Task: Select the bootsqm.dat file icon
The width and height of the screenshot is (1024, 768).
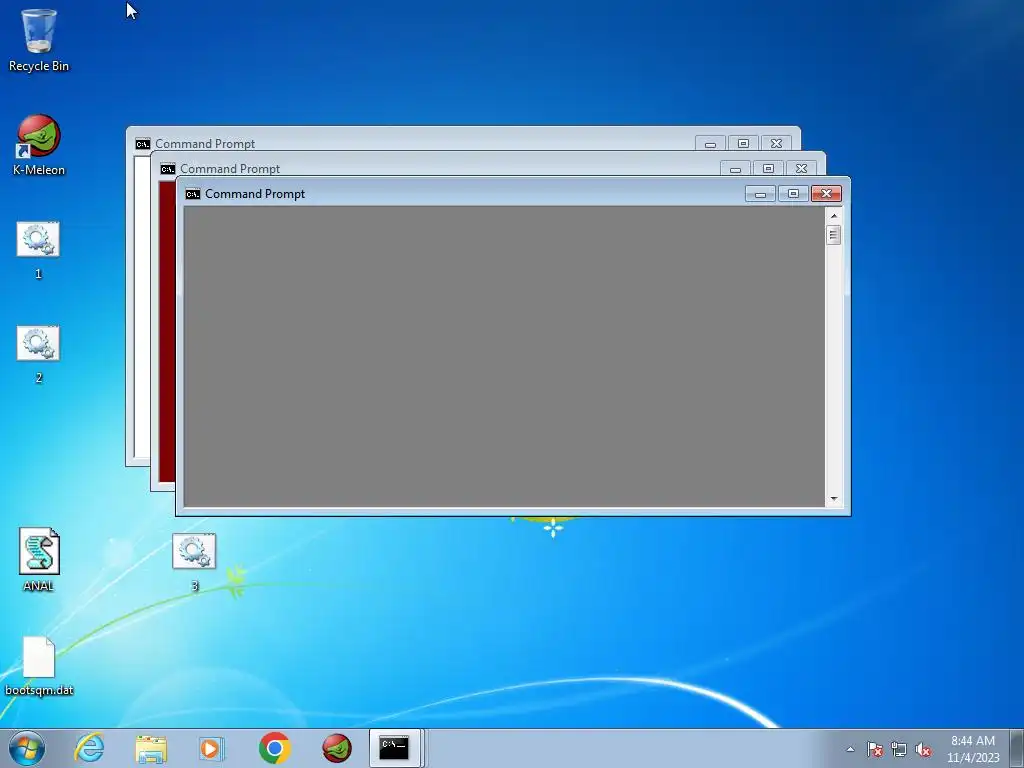Action: pyautogui.click(x=39, y=666)
